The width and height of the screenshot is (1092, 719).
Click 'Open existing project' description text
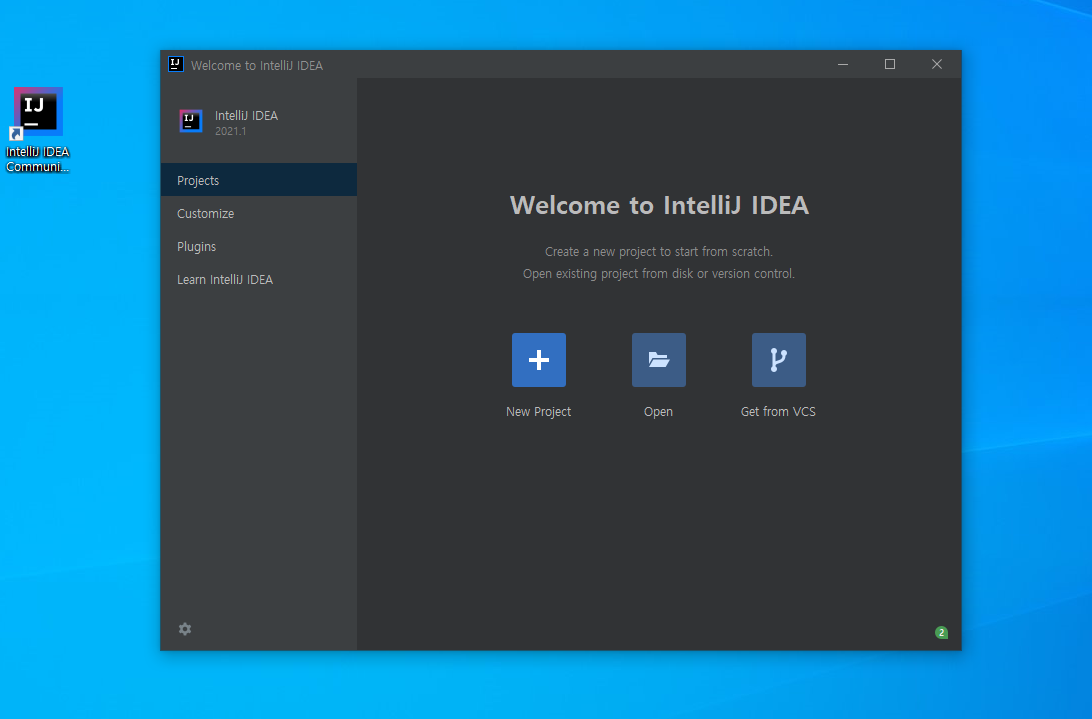(658, 274)
